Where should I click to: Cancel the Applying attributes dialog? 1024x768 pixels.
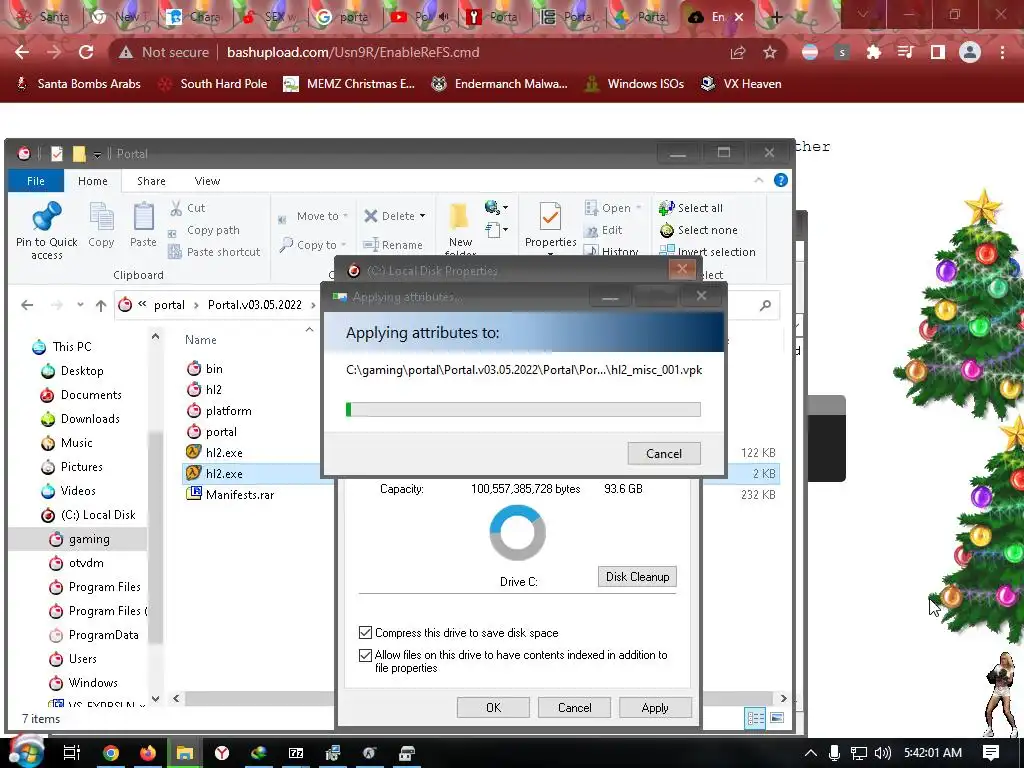[x=664, y=454]
